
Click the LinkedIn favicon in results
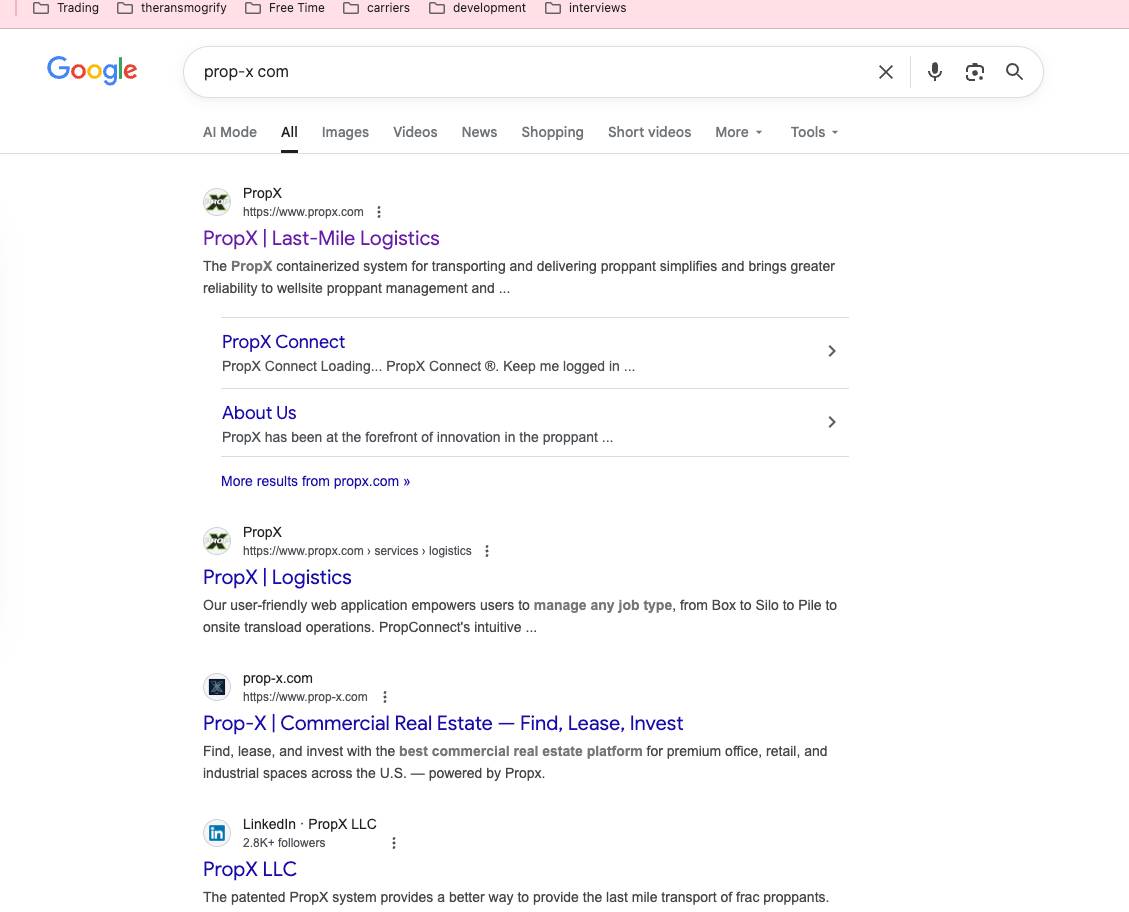[x=217, y=833]
